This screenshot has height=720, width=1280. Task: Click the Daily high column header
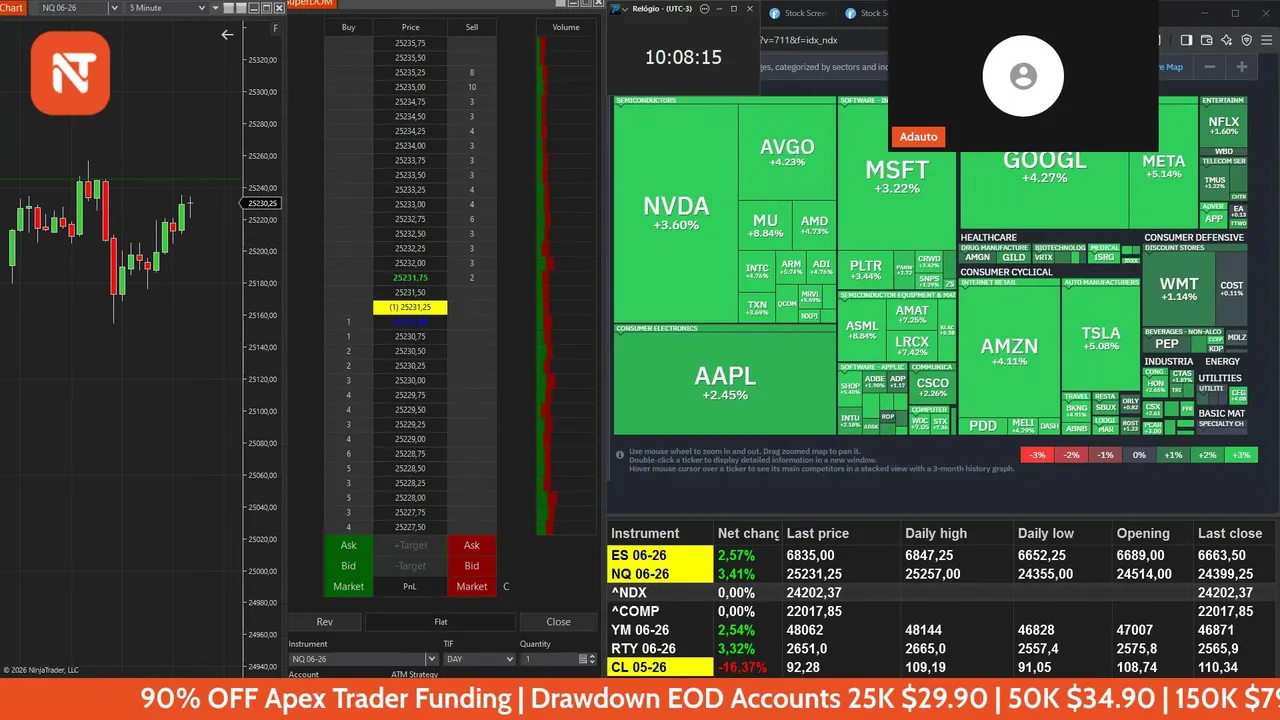click(957, 533)
